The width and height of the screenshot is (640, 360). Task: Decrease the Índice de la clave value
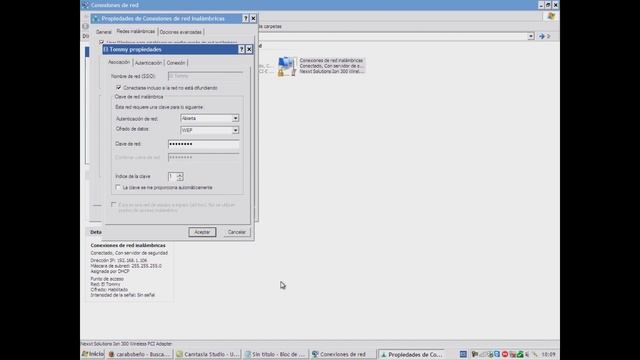180,178
